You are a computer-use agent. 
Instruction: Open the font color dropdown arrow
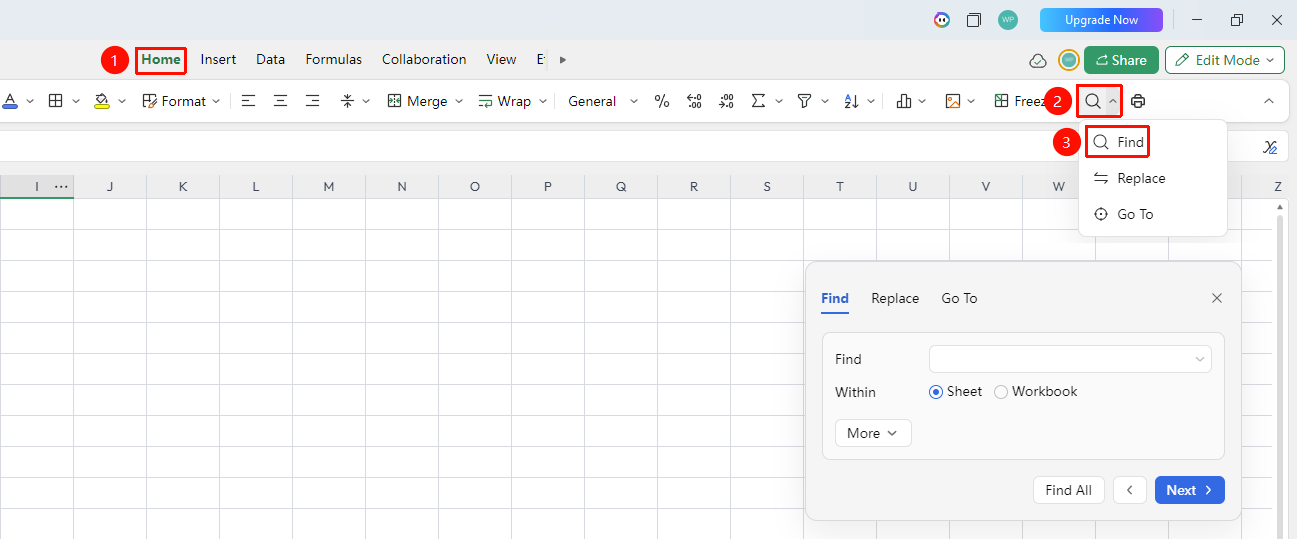(x=30, y=101)
